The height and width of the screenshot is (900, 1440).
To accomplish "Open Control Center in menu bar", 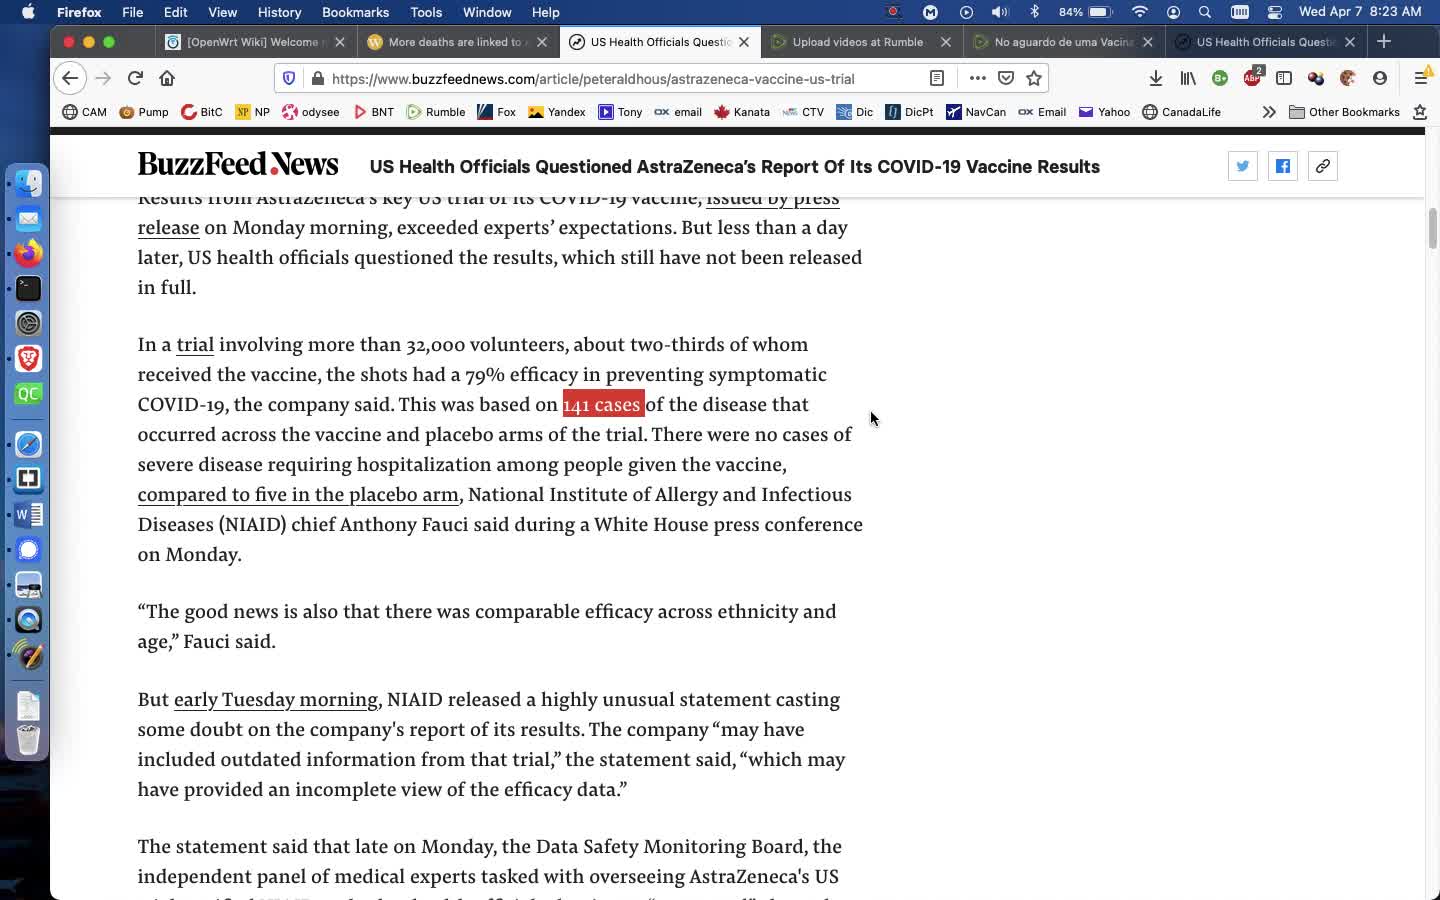I will (1274, 12).
